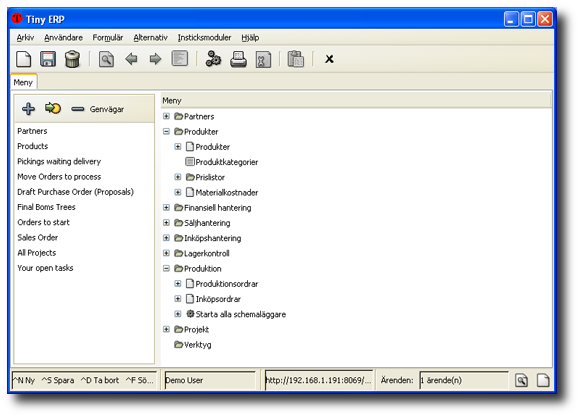Add a shortcut with plus icon
Image resolution: width=580 pixels, height=417 pixels.
click(x=28, y=109)
